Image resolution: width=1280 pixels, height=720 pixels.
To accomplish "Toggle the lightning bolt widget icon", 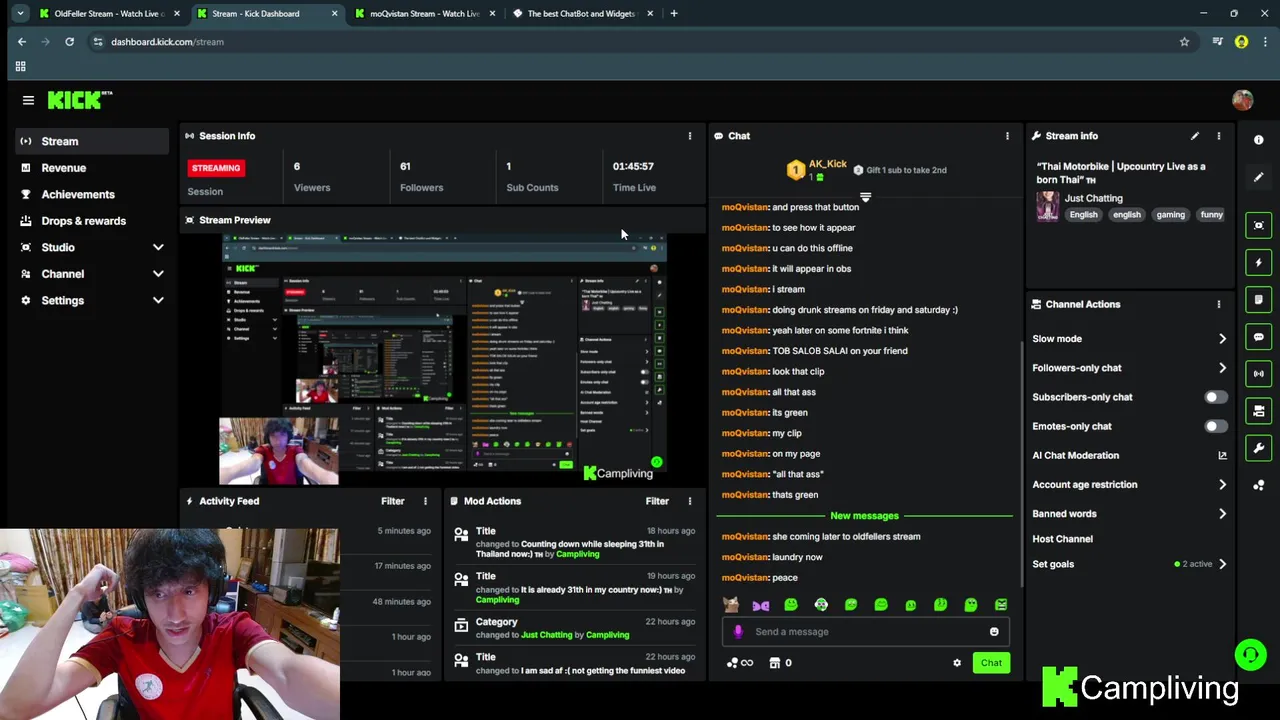I will (1259, 263).
